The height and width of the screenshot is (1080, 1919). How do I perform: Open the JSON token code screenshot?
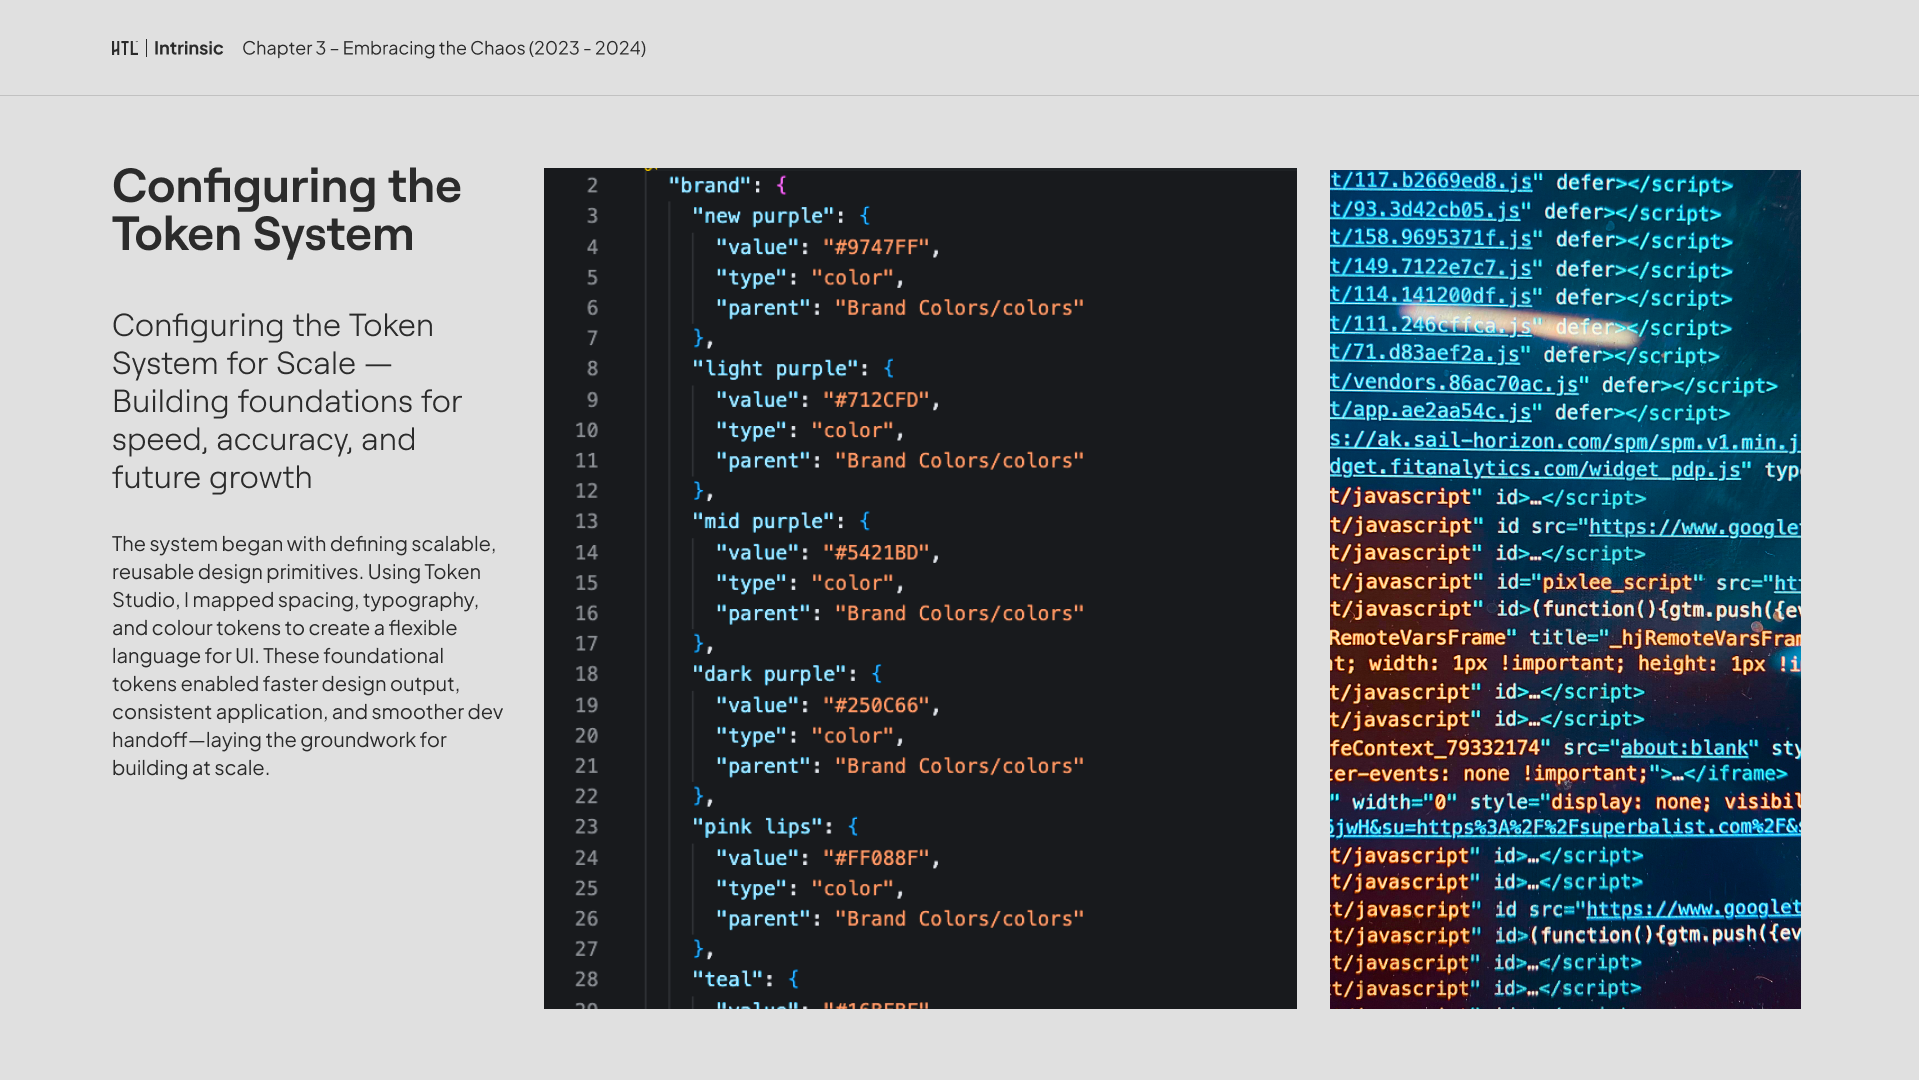pyautogui.click(x=920, y=588)
